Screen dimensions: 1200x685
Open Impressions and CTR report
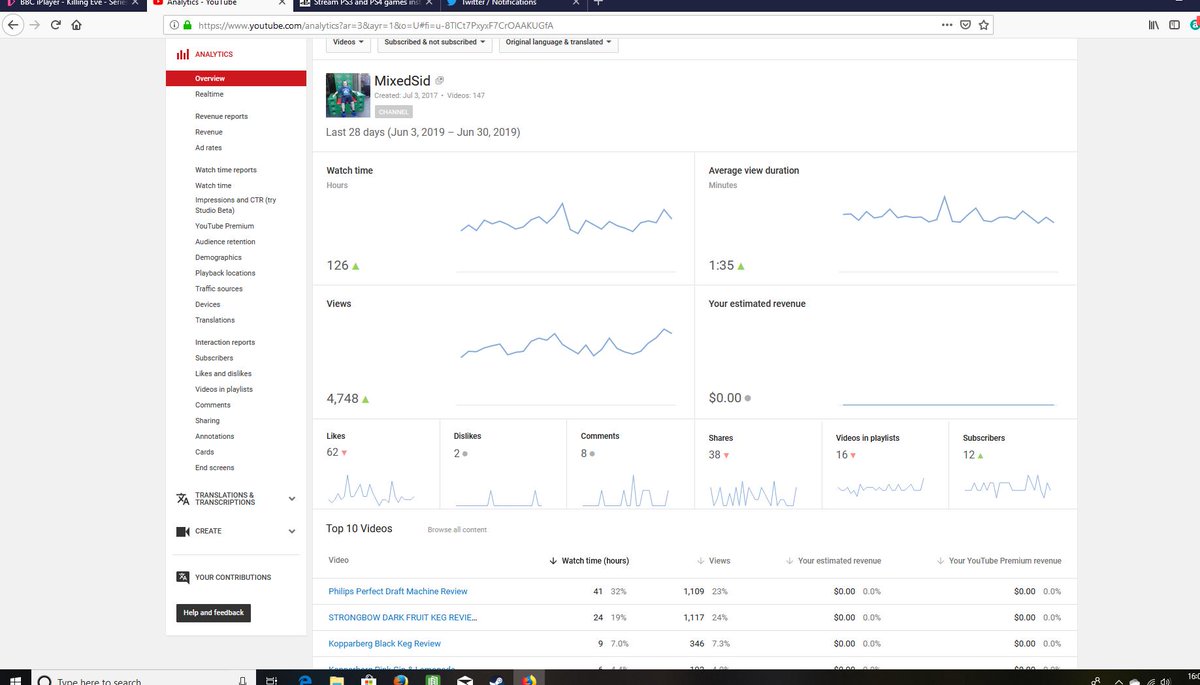pos(235,205)
